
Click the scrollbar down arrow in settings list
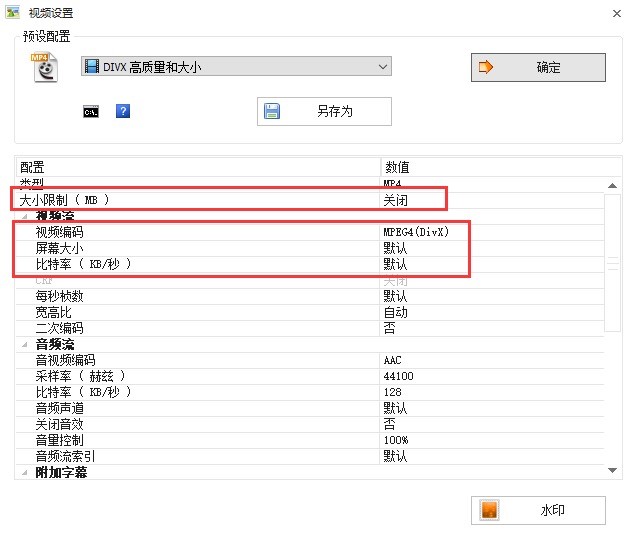point(612,470)
